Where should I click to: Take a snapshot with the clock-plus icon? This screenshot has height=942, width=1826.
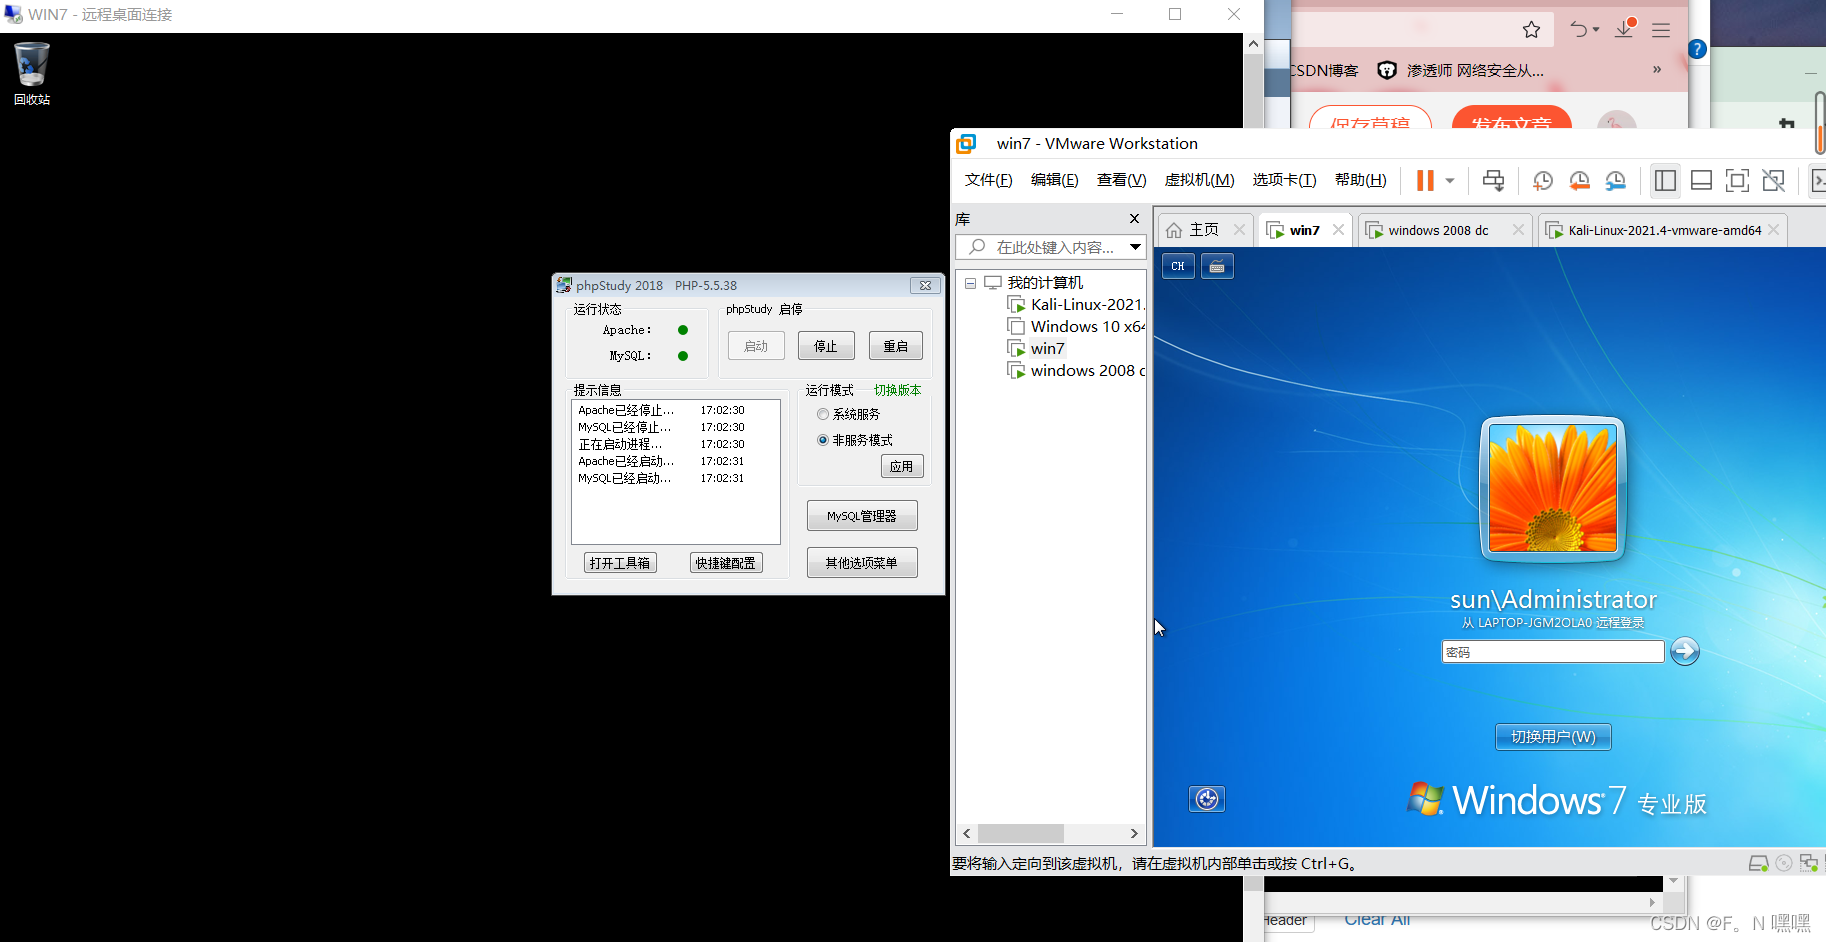1543,180
